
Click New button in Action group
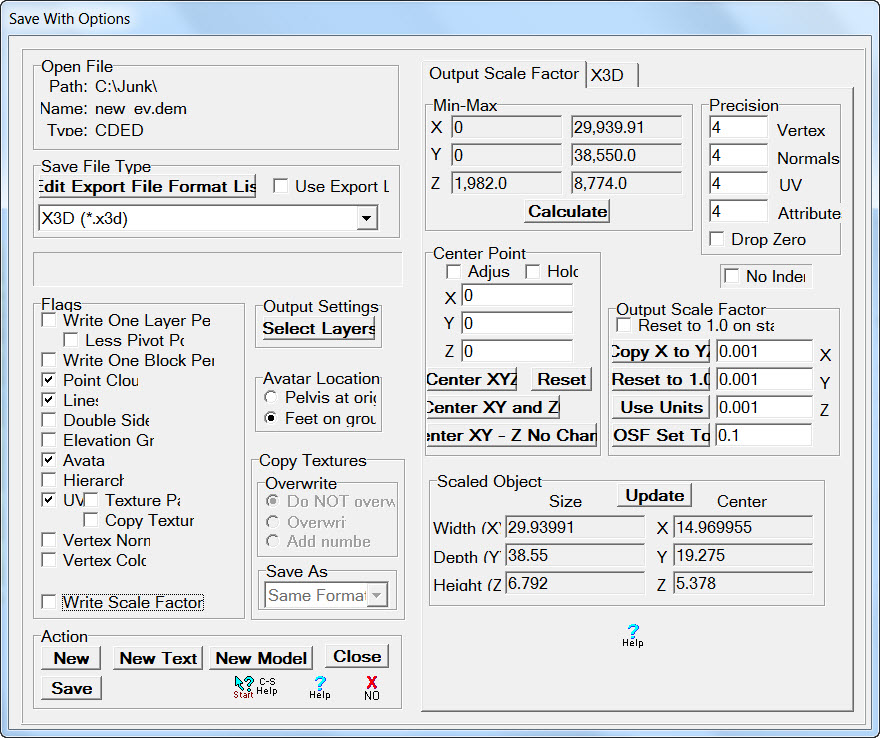71,658
